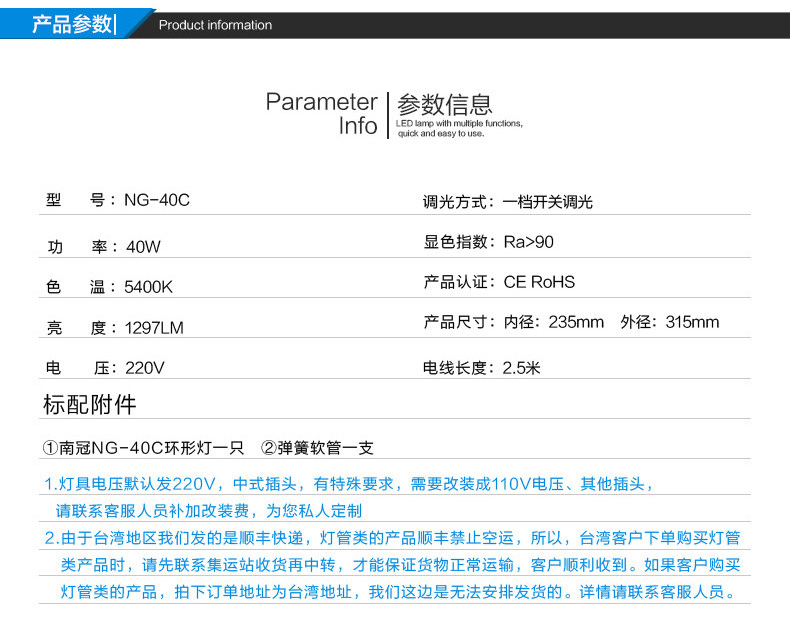
Task: Click blue note 1 about 220V voltage
Action: click(349, 497)
